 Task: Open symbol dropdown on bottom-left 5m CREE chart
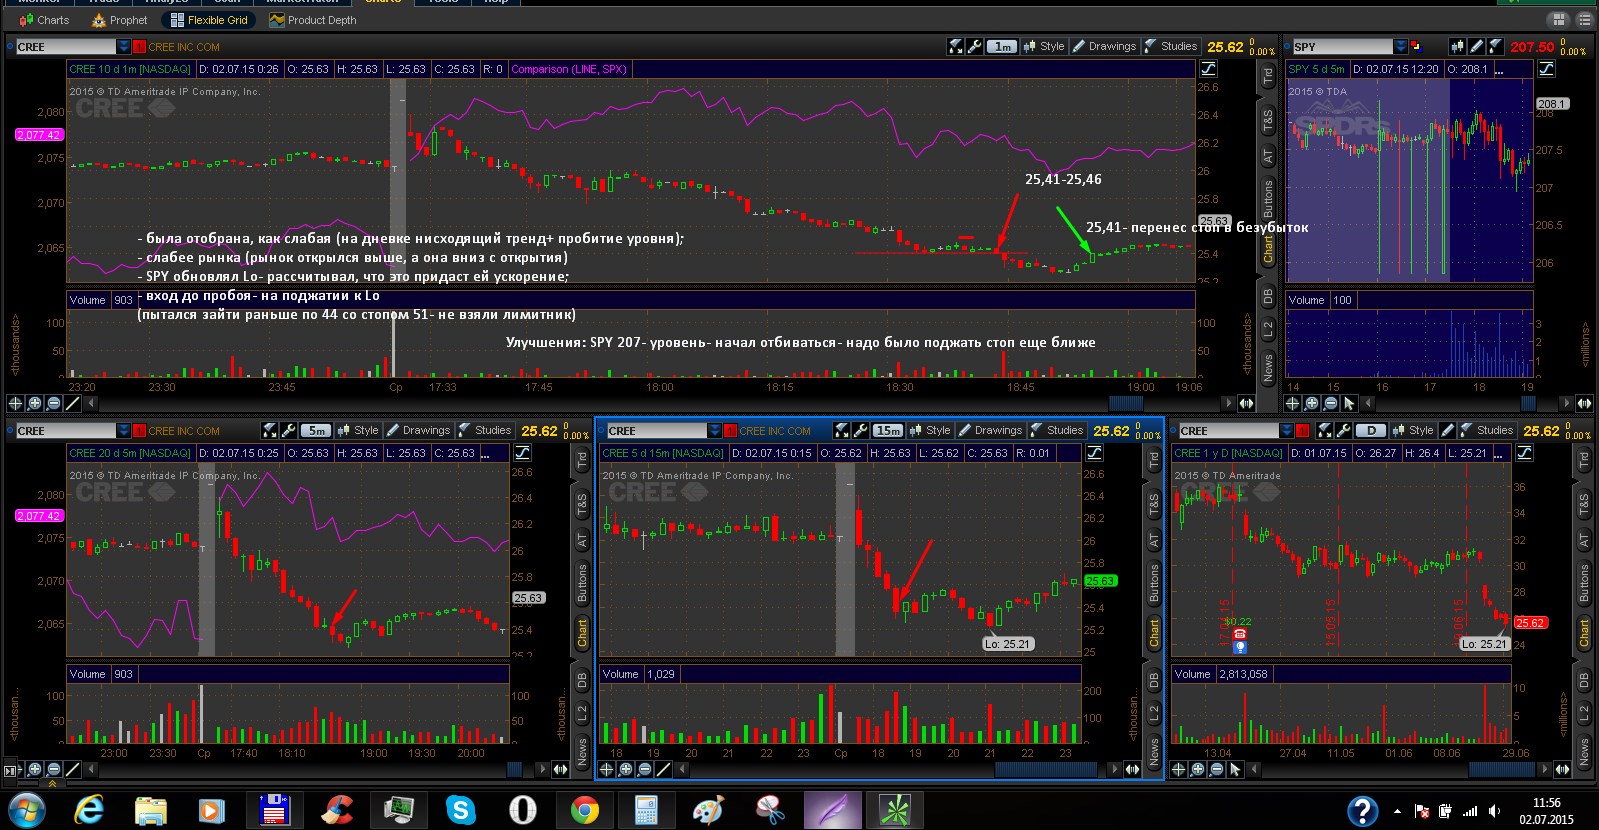(124, 430)
